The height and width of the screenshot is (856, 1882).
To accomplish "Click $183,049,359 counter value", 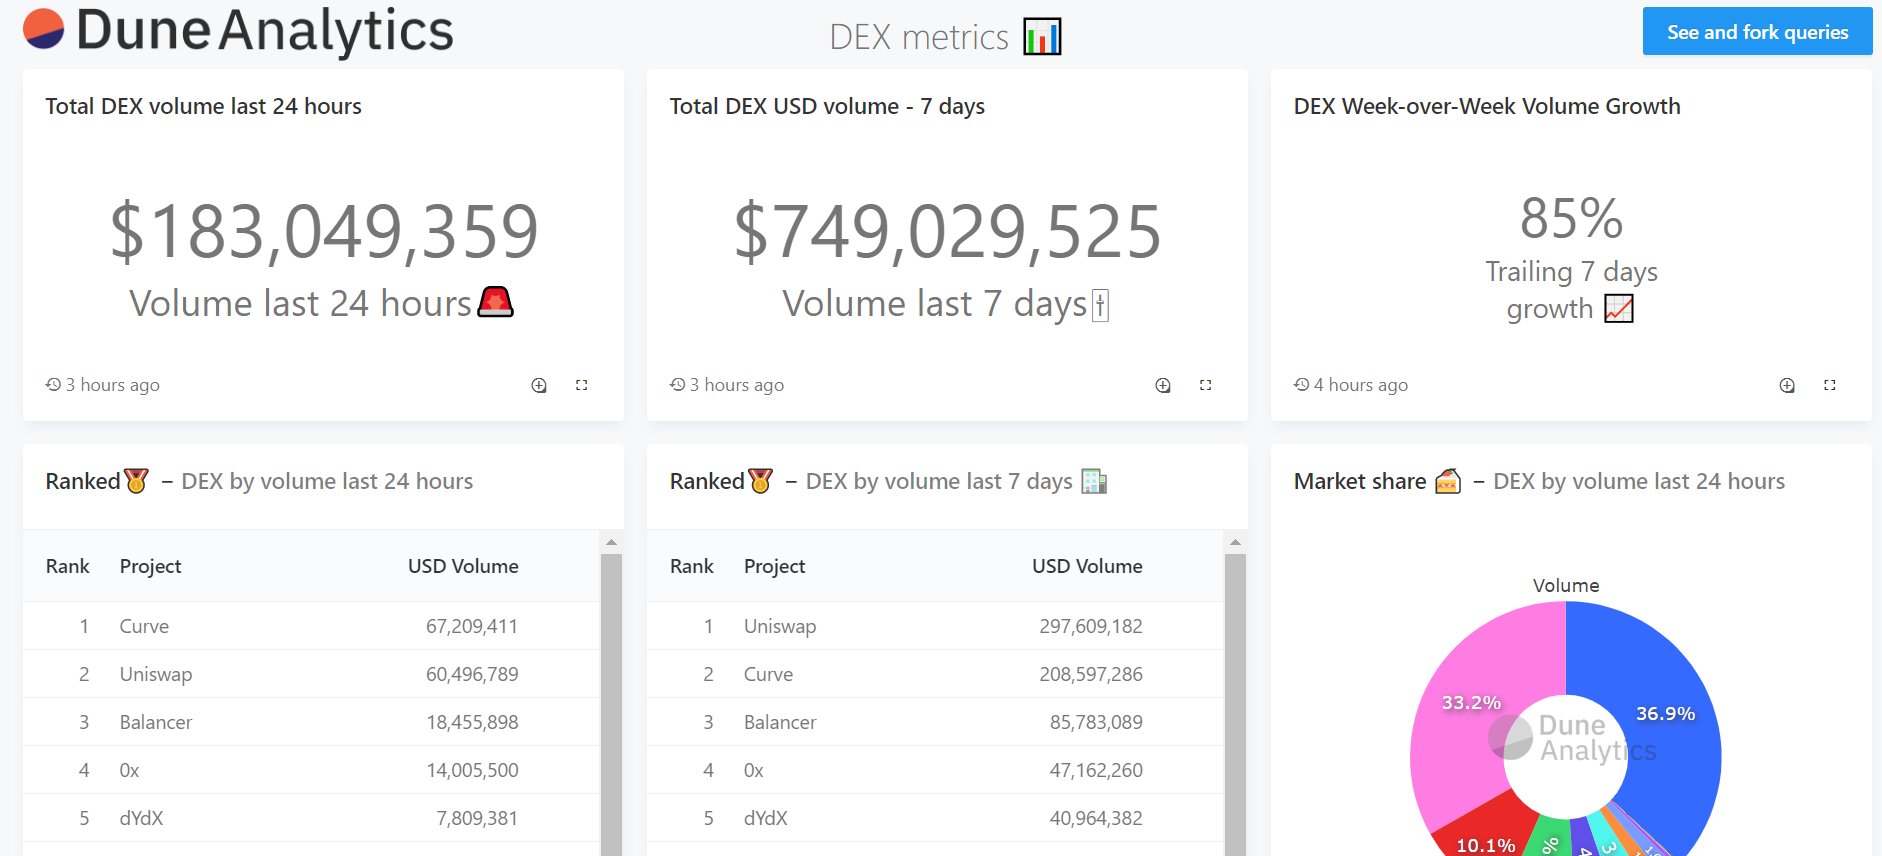I will [324, 231].
